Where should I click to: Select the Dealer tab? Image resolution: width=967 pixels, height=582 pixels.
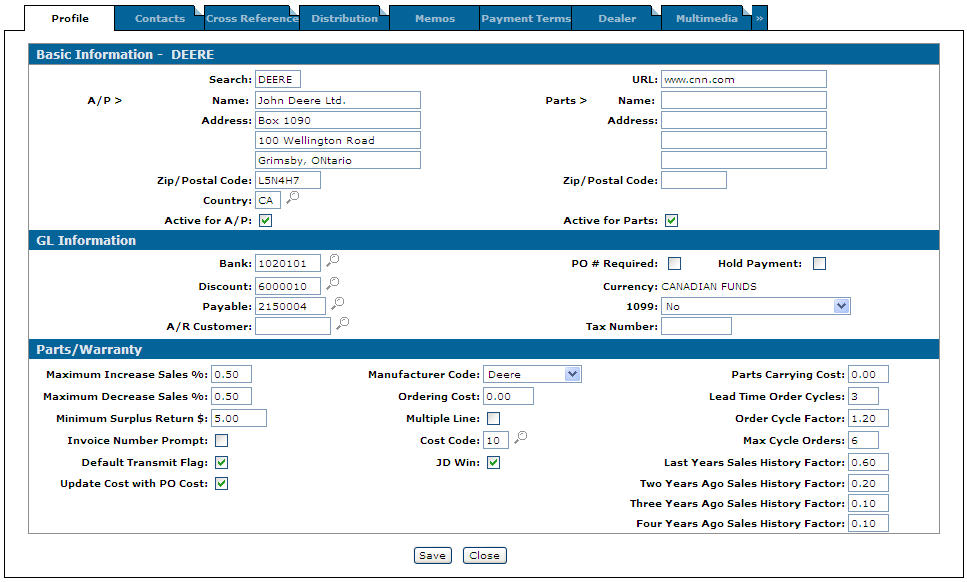tap(617, 18)
